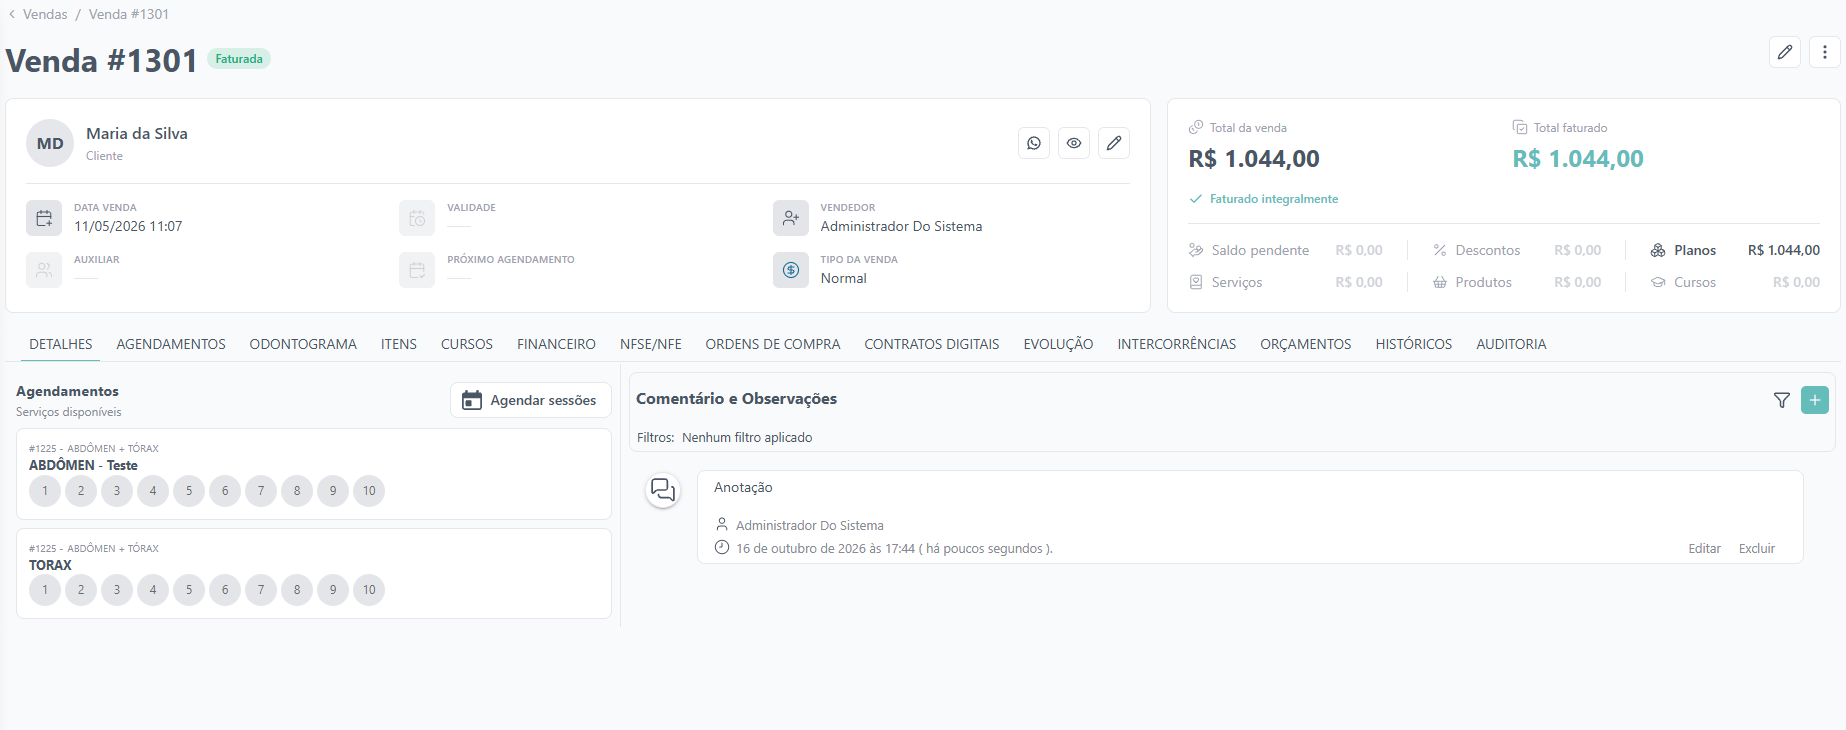Open the three-dot more options menu

1825,52
